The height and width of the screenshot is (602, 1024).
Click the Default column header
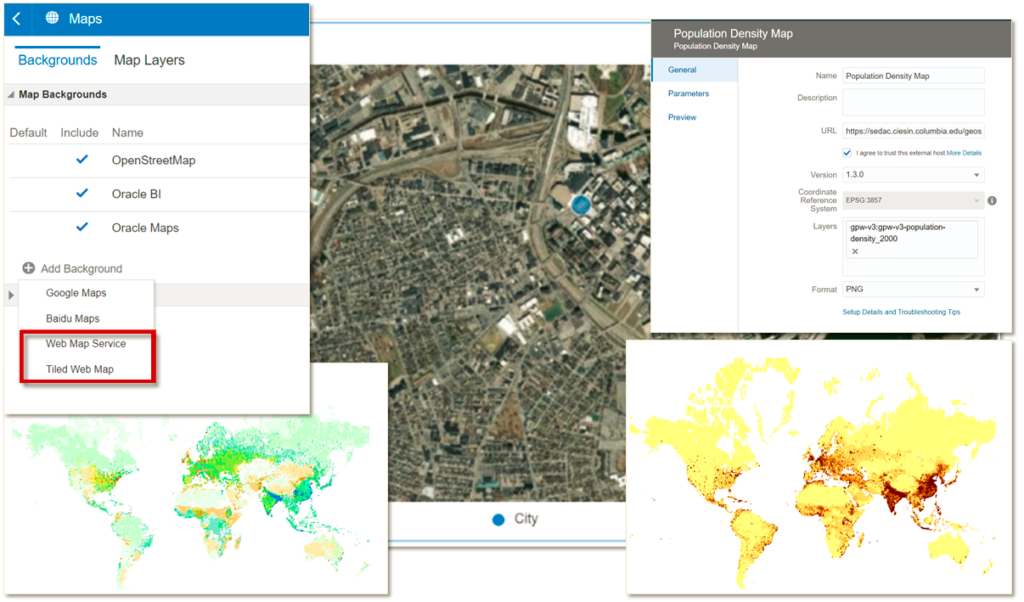click(x=28, y=133)
